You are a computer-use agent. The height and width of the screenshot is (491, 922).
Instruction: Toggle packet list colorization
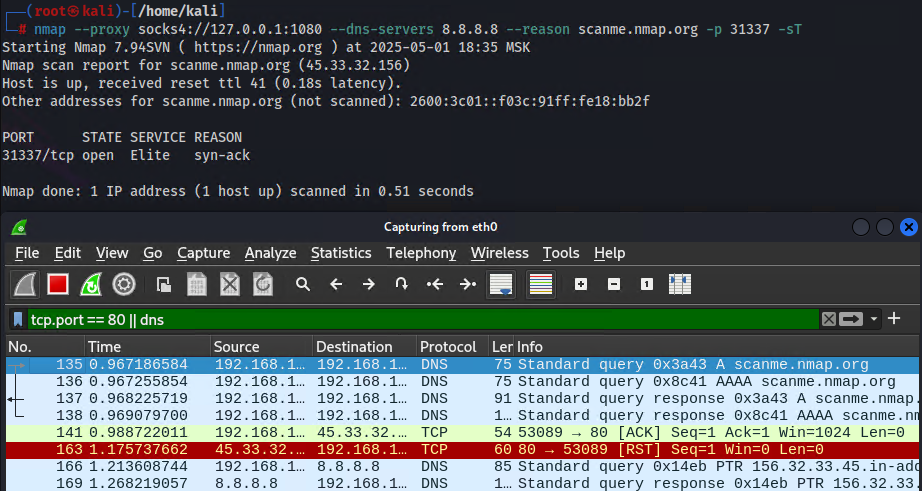point(541,284)
